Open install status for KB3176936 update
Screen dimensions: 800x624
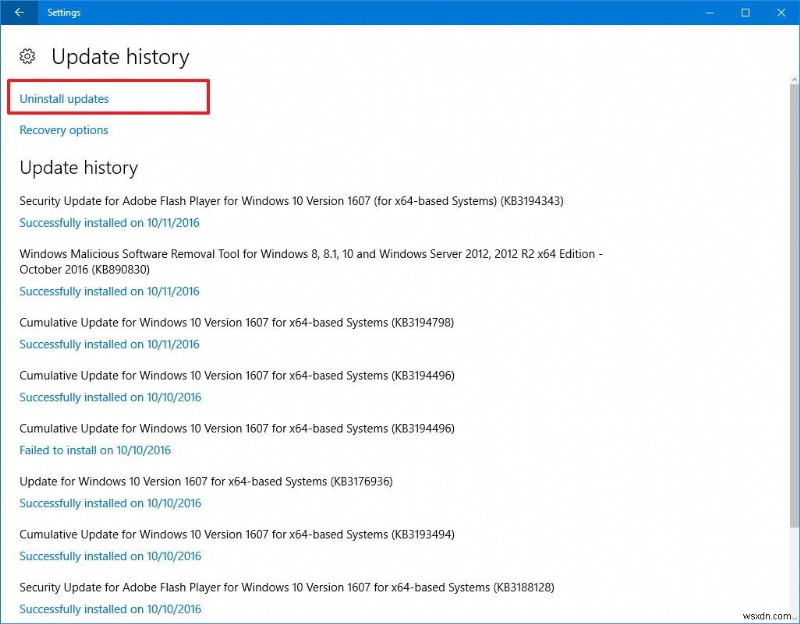click(110, 503)
